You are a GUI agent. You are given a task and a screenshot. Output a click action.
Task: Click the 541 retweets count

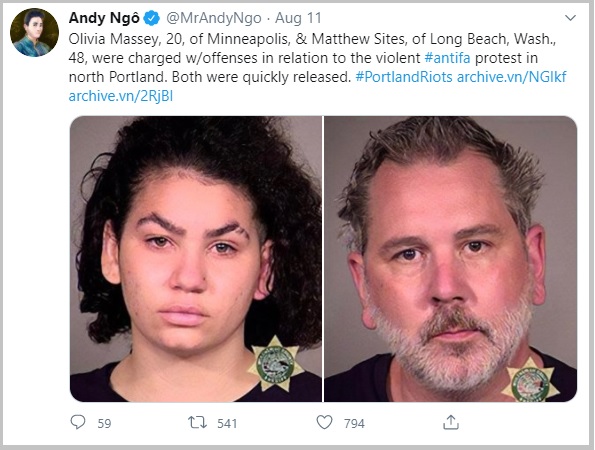[227, 423]
